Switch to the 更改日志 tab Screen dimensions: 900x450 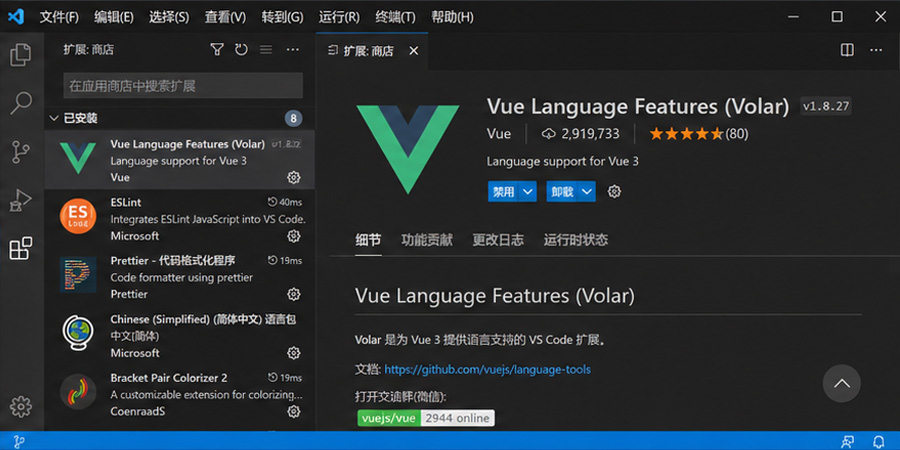(498, 239)
